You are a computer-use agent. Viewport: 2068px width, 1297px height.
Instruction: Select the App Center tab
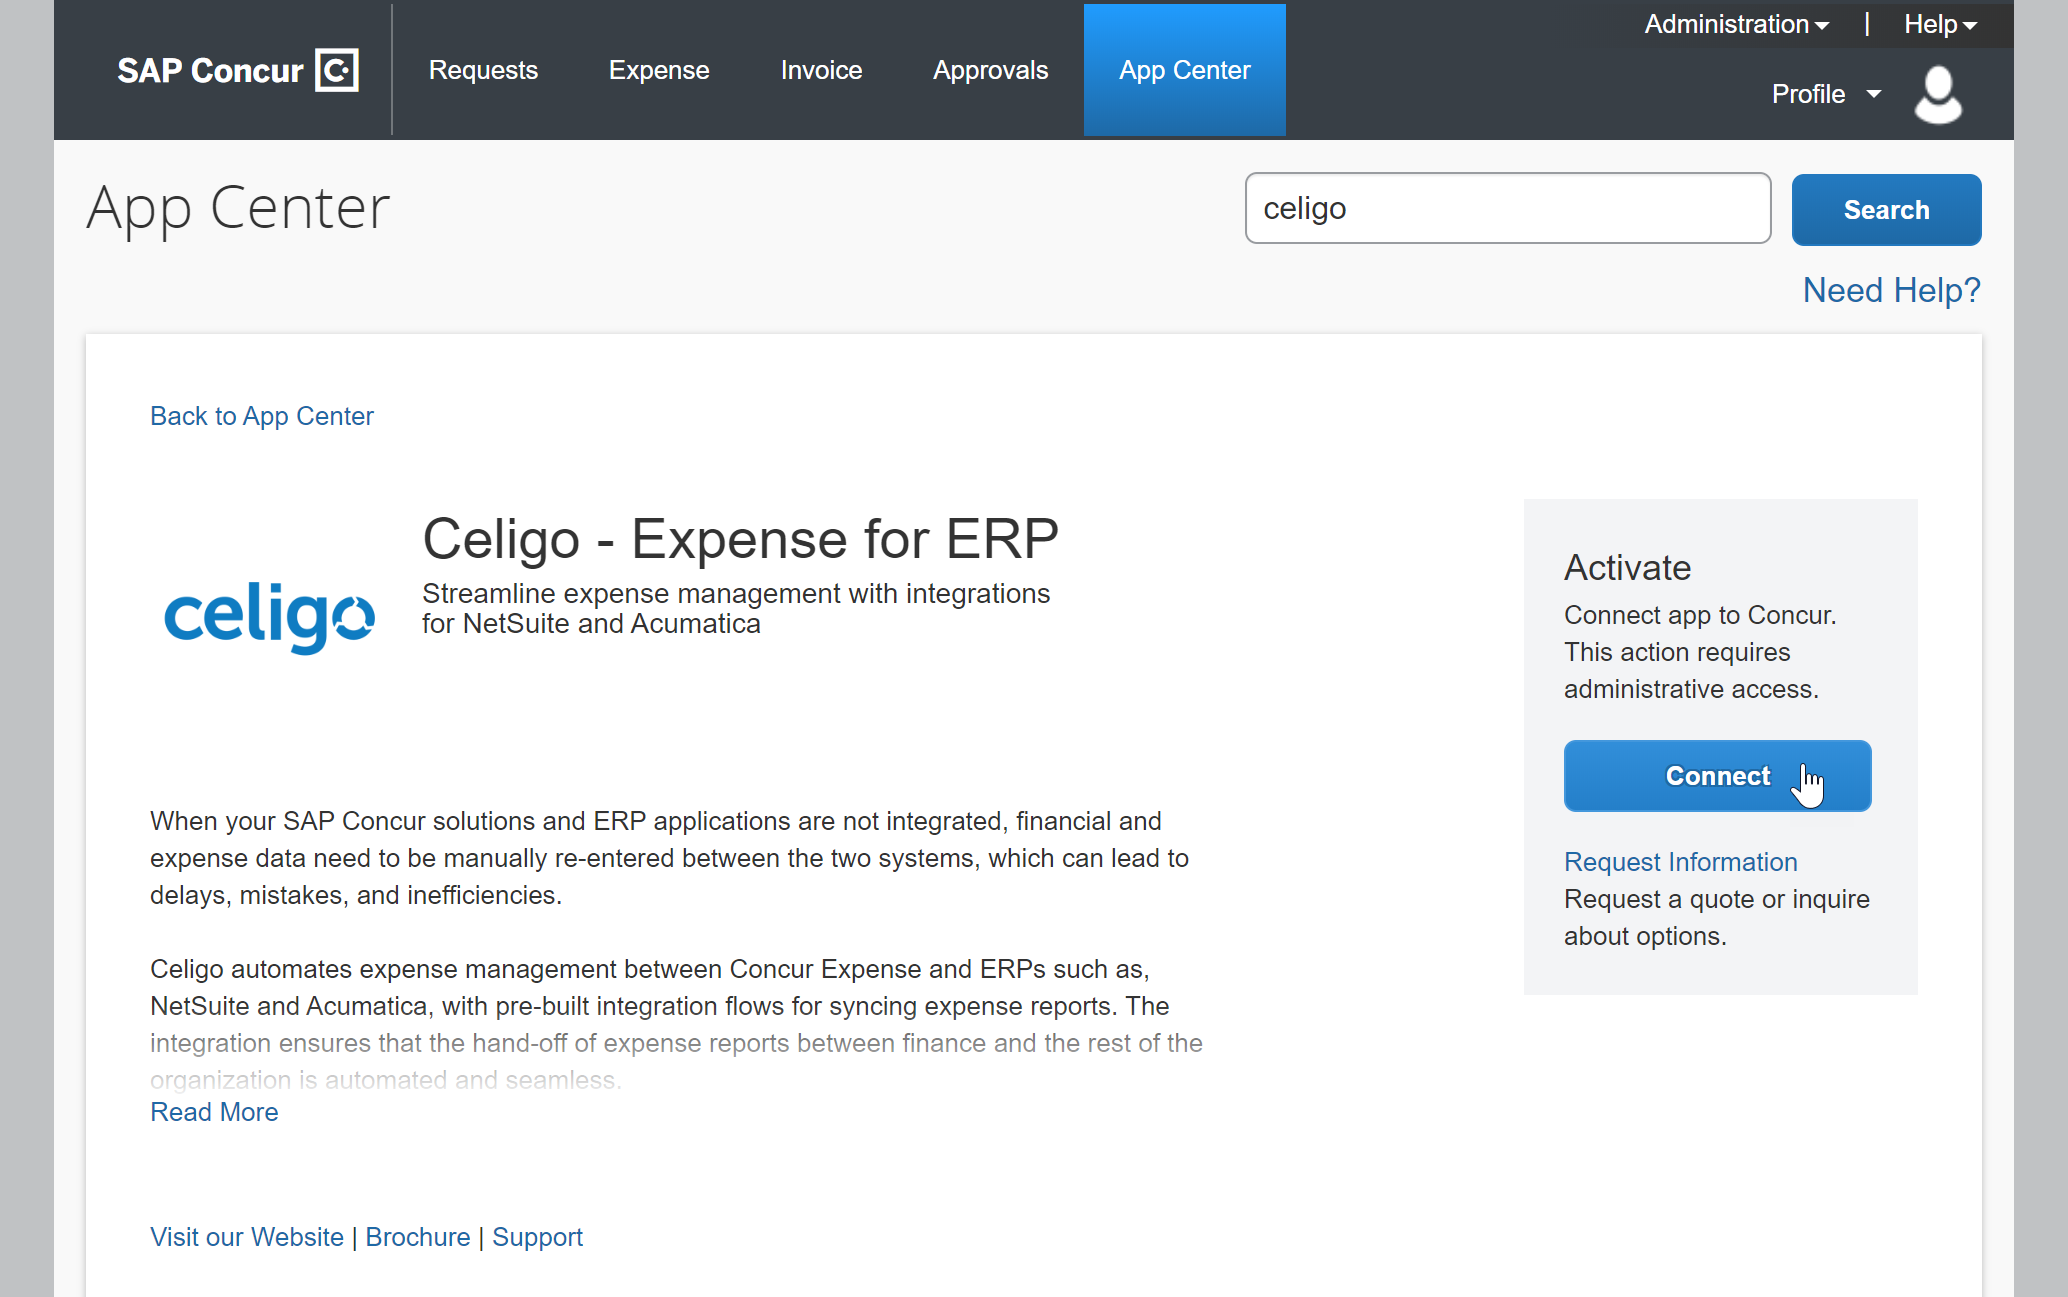pos(1184,70)
